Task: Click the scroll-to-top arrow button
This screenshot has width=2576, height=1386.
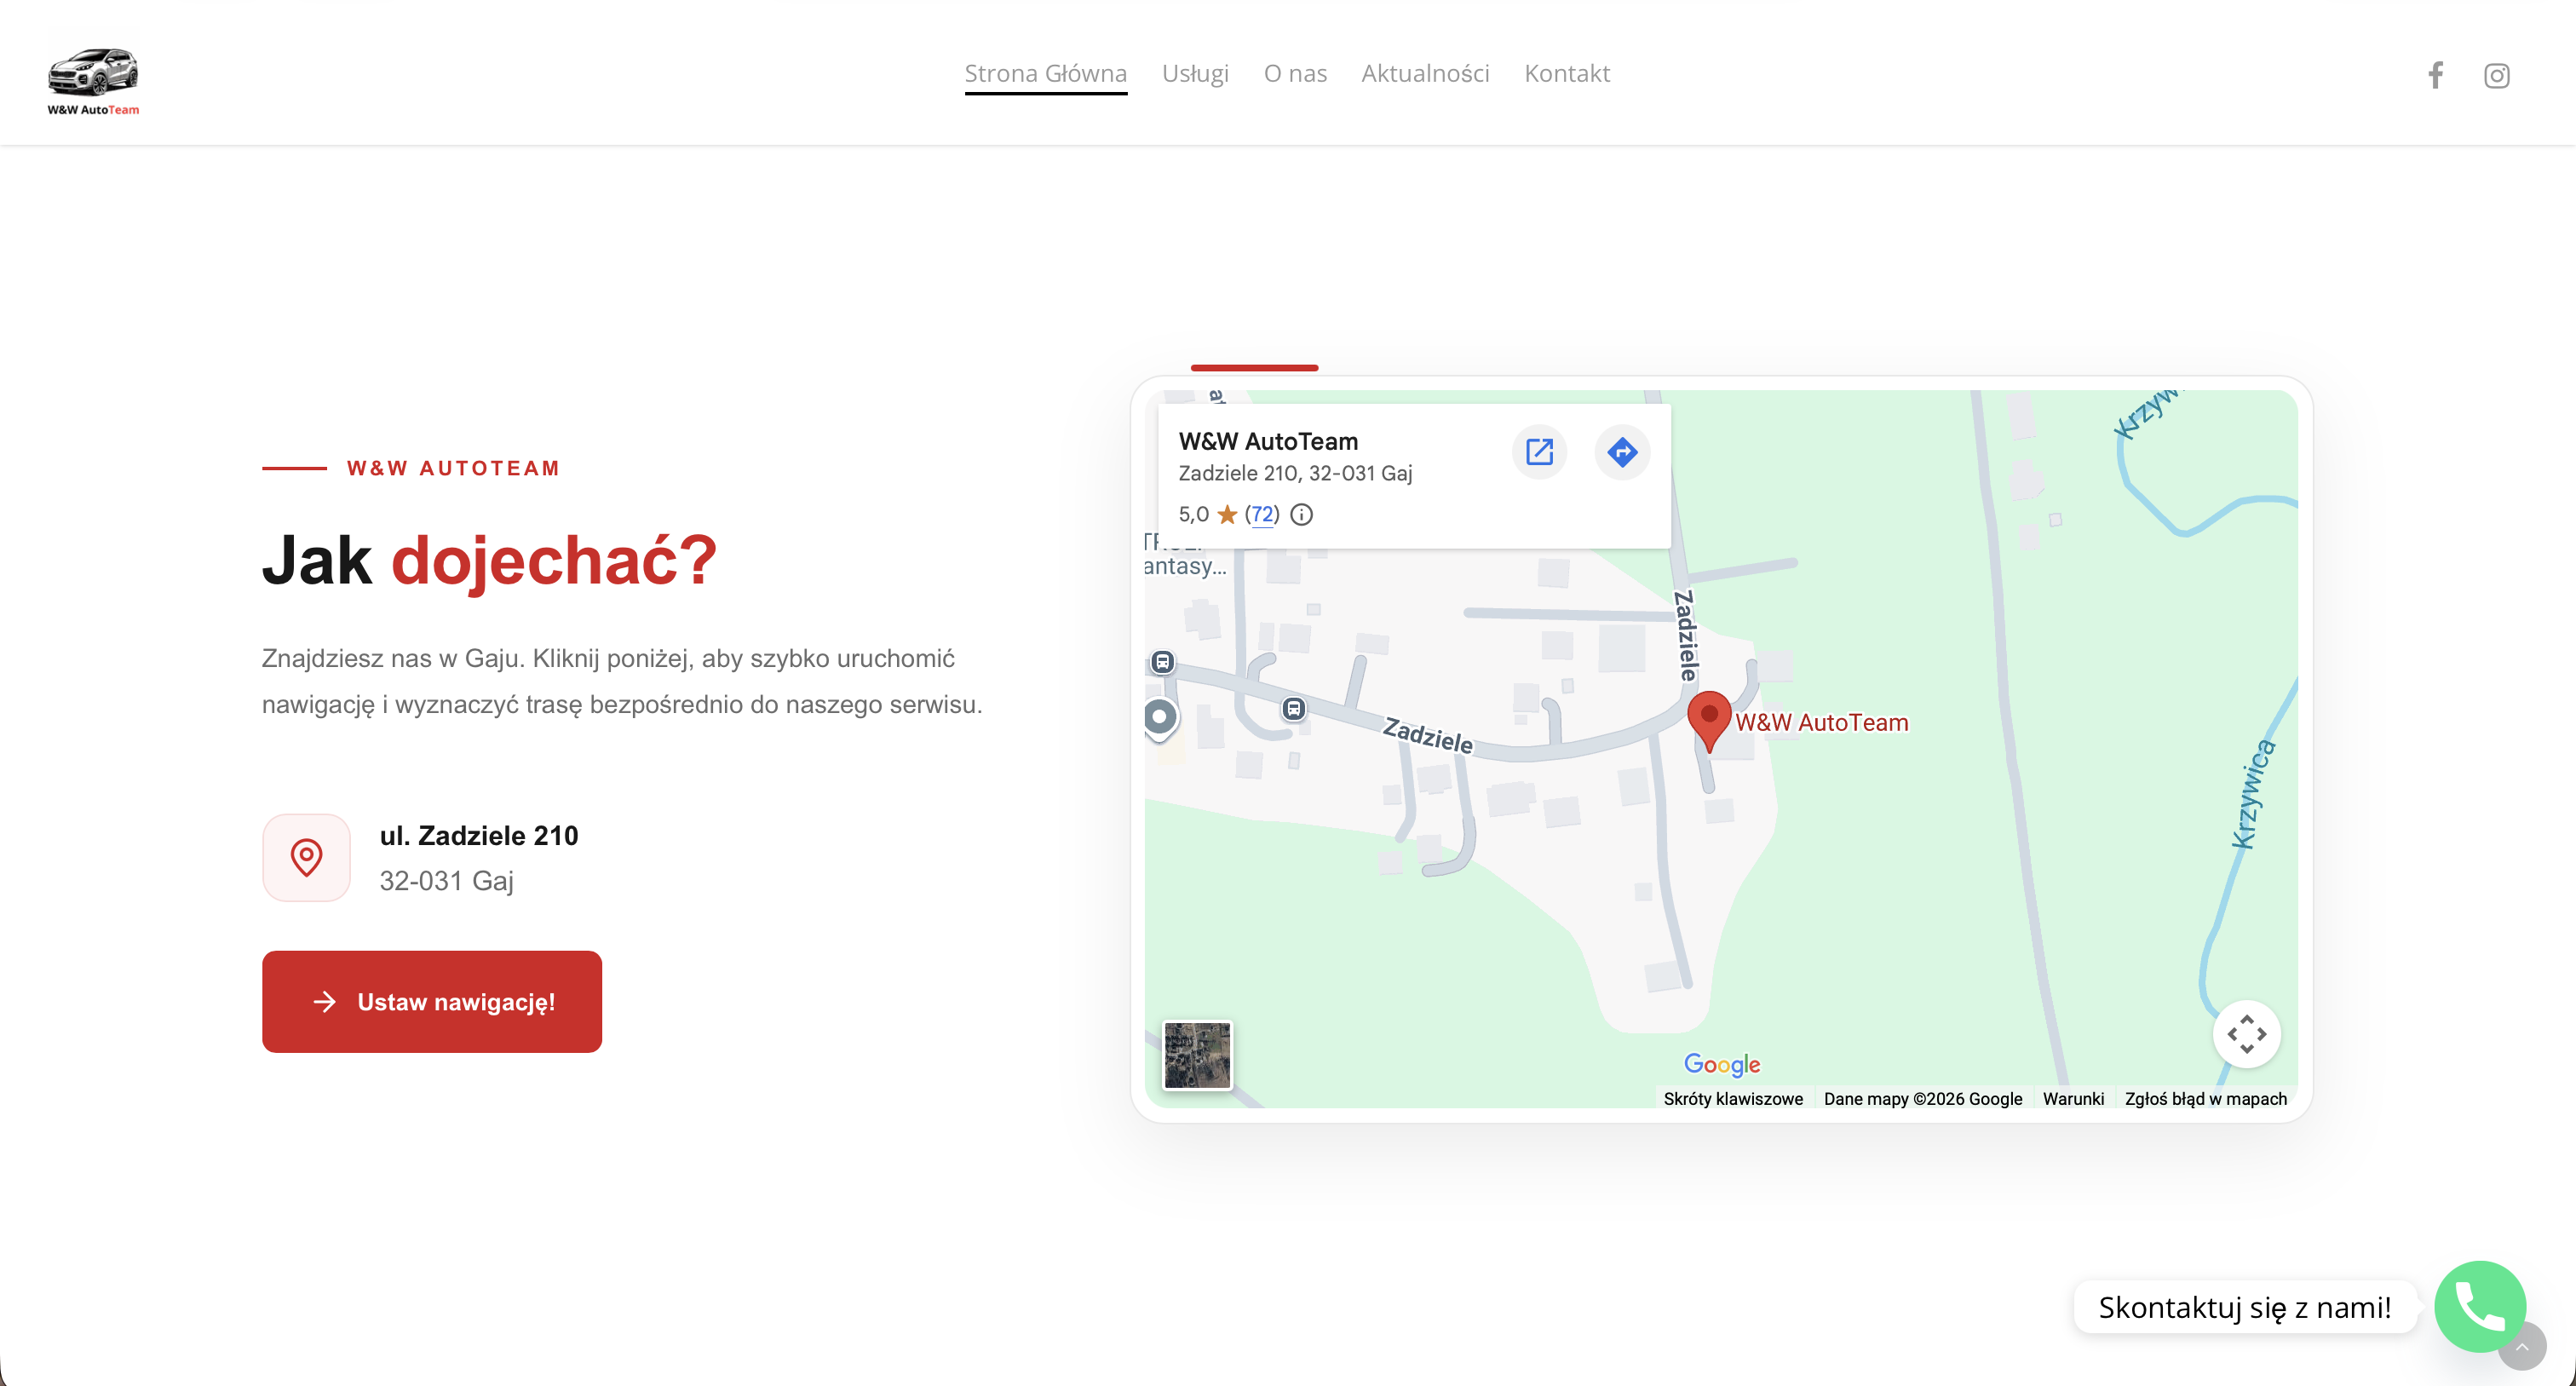Action: coord(2522,1347)
